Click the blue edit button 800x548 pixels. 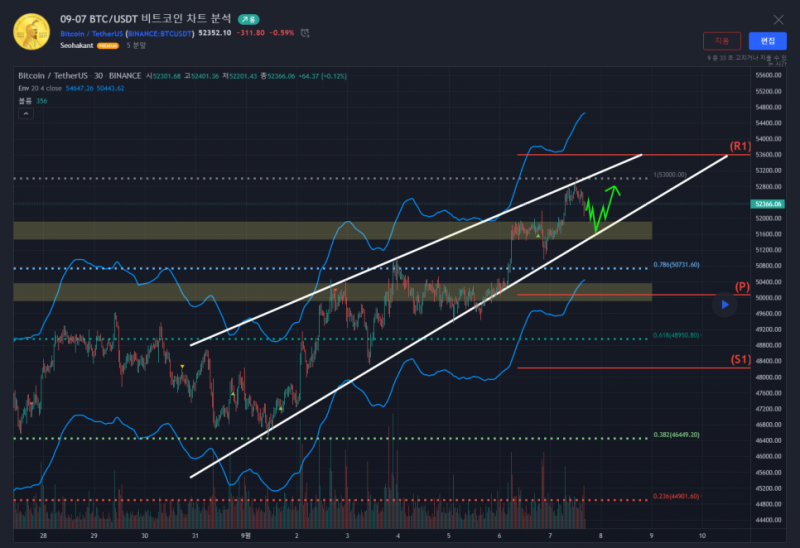[767, 41]
